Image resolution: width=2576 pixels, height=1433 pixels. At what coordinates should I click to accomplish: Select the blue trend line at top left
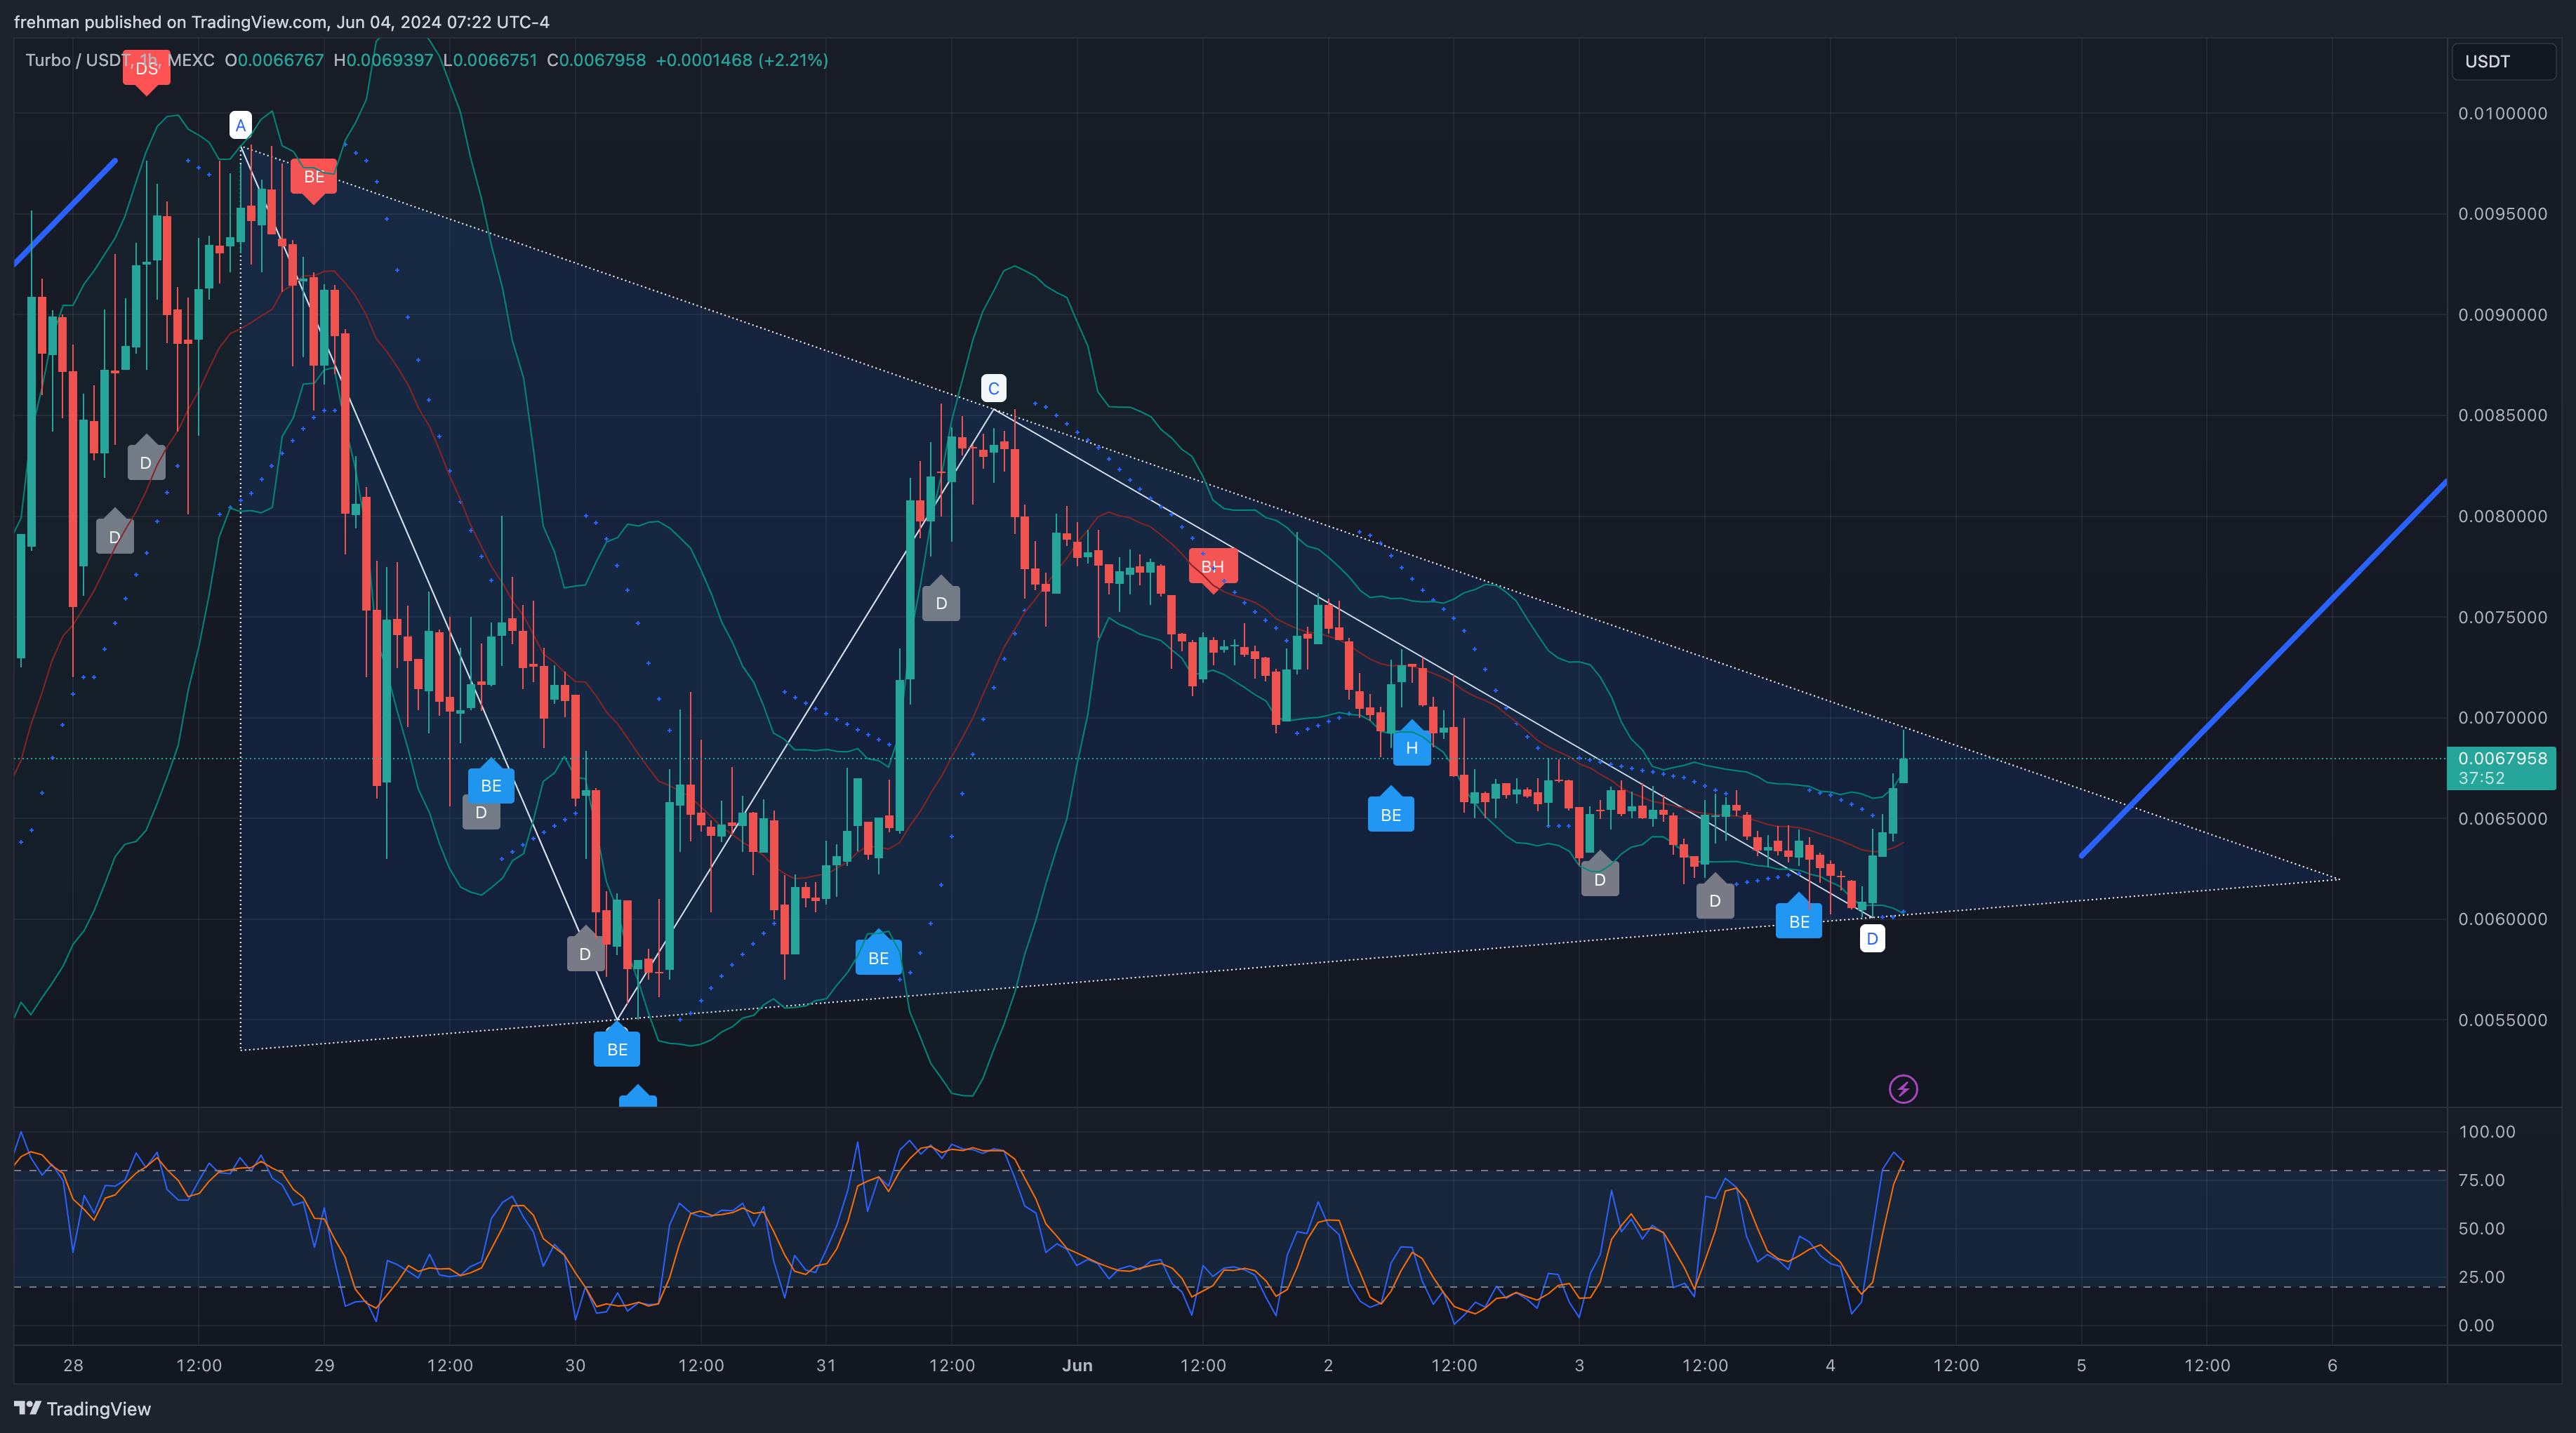pyautogui.click(x=65, y=211)
